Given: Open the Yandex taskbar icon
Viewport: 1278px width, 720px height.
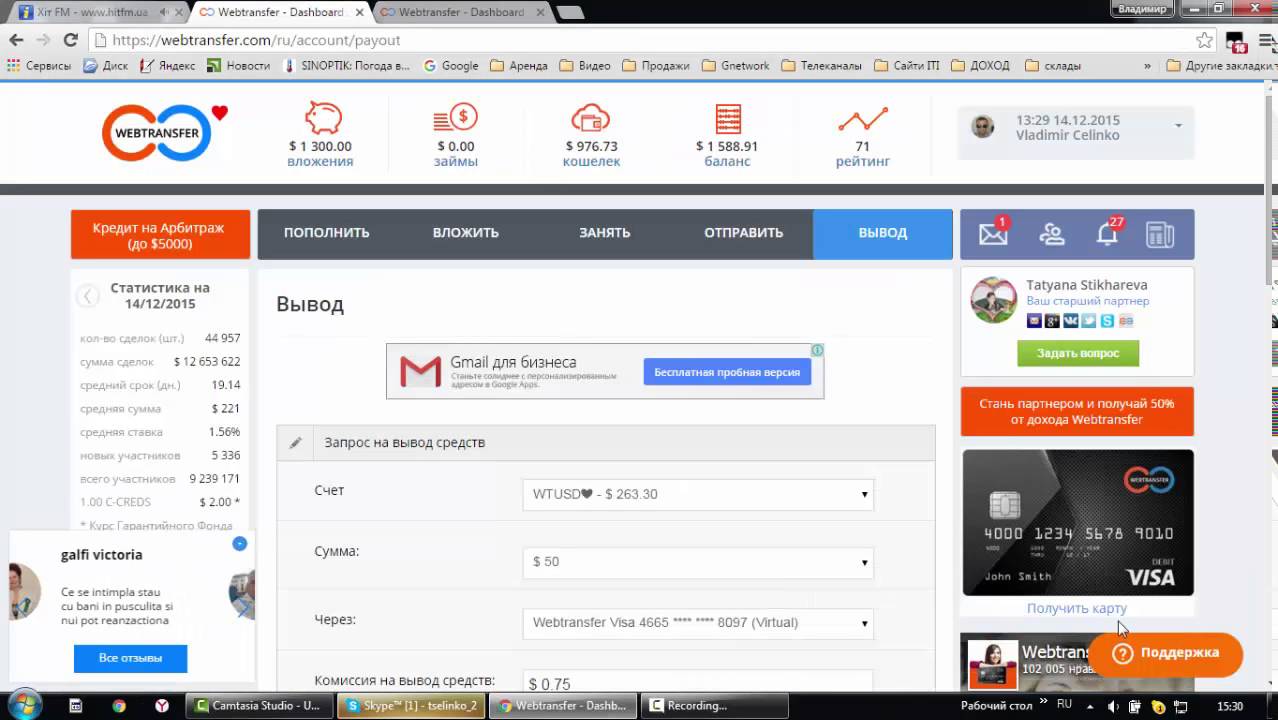Looking at the screenshot, I should pyautogui.click(x=161, y=705).
